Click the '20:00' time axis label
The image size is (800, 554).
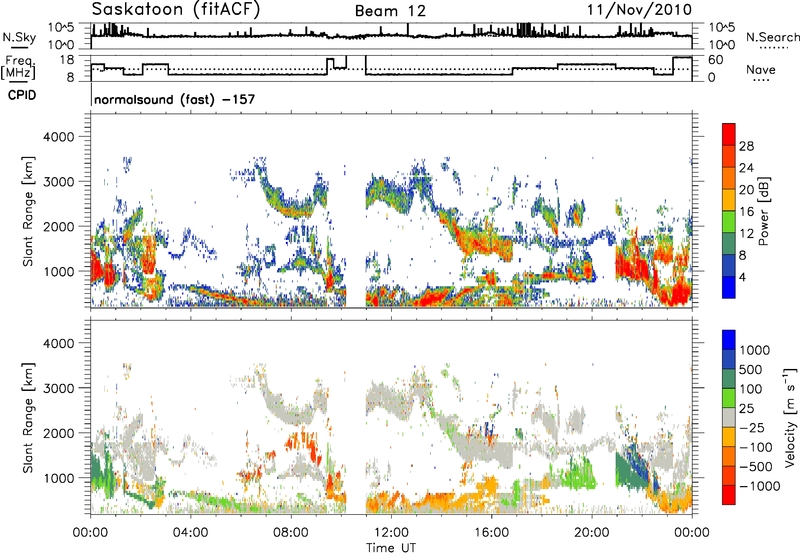point(592,533)
